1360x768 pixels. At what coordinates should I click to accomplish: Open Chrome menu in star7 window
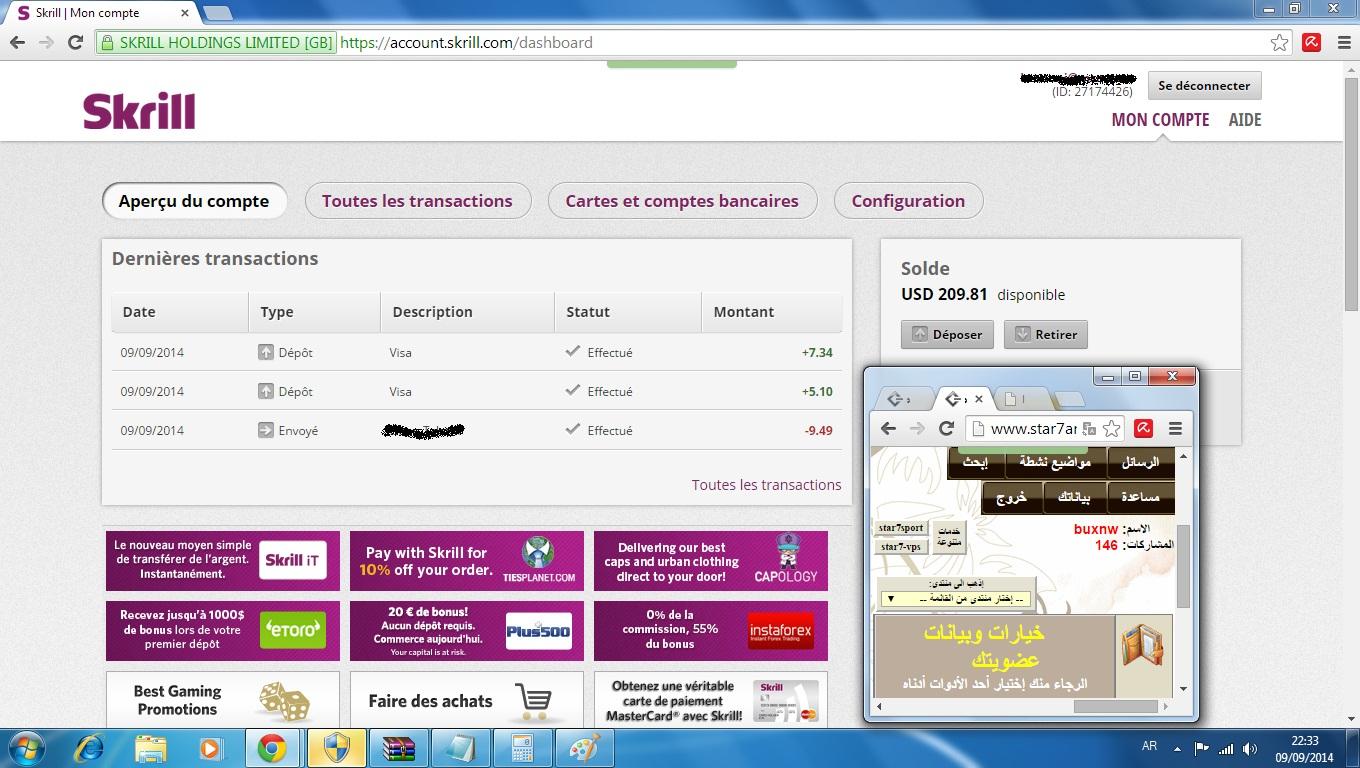(1175, 428)
